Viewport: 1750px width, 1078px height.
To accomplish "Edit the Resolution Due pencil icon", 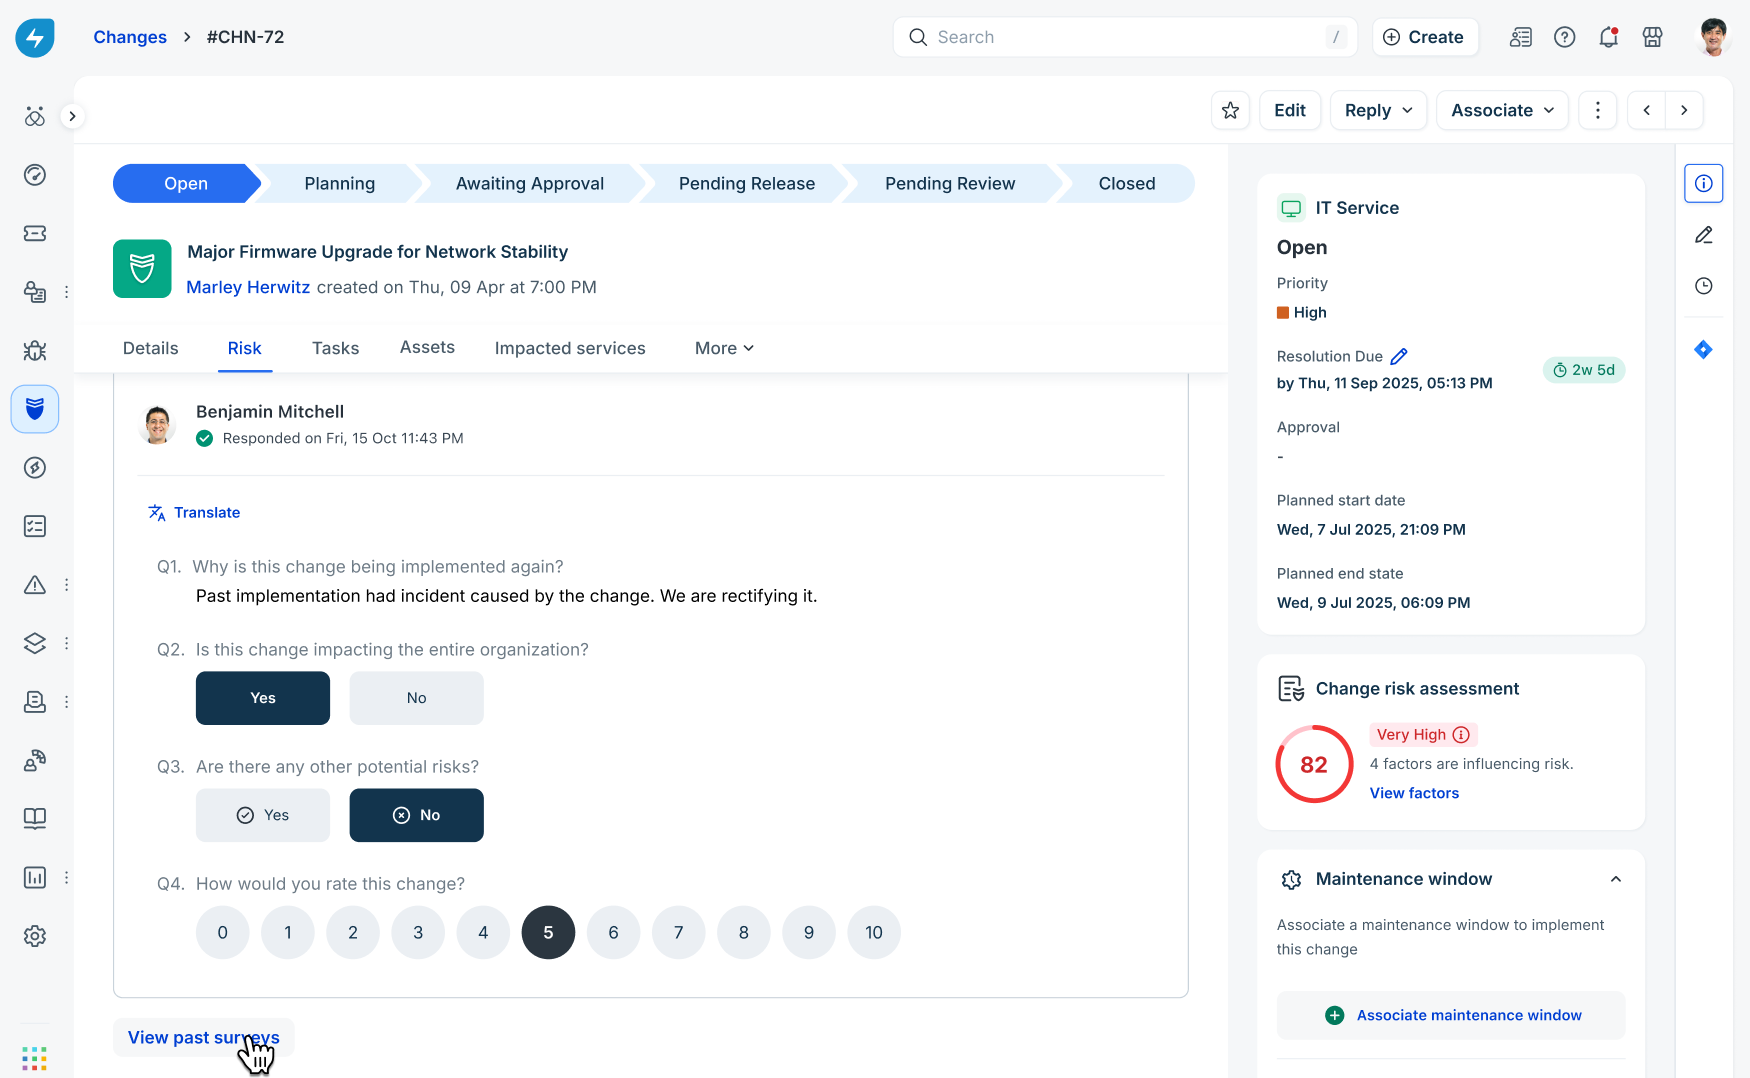I will pos(1400,356).
